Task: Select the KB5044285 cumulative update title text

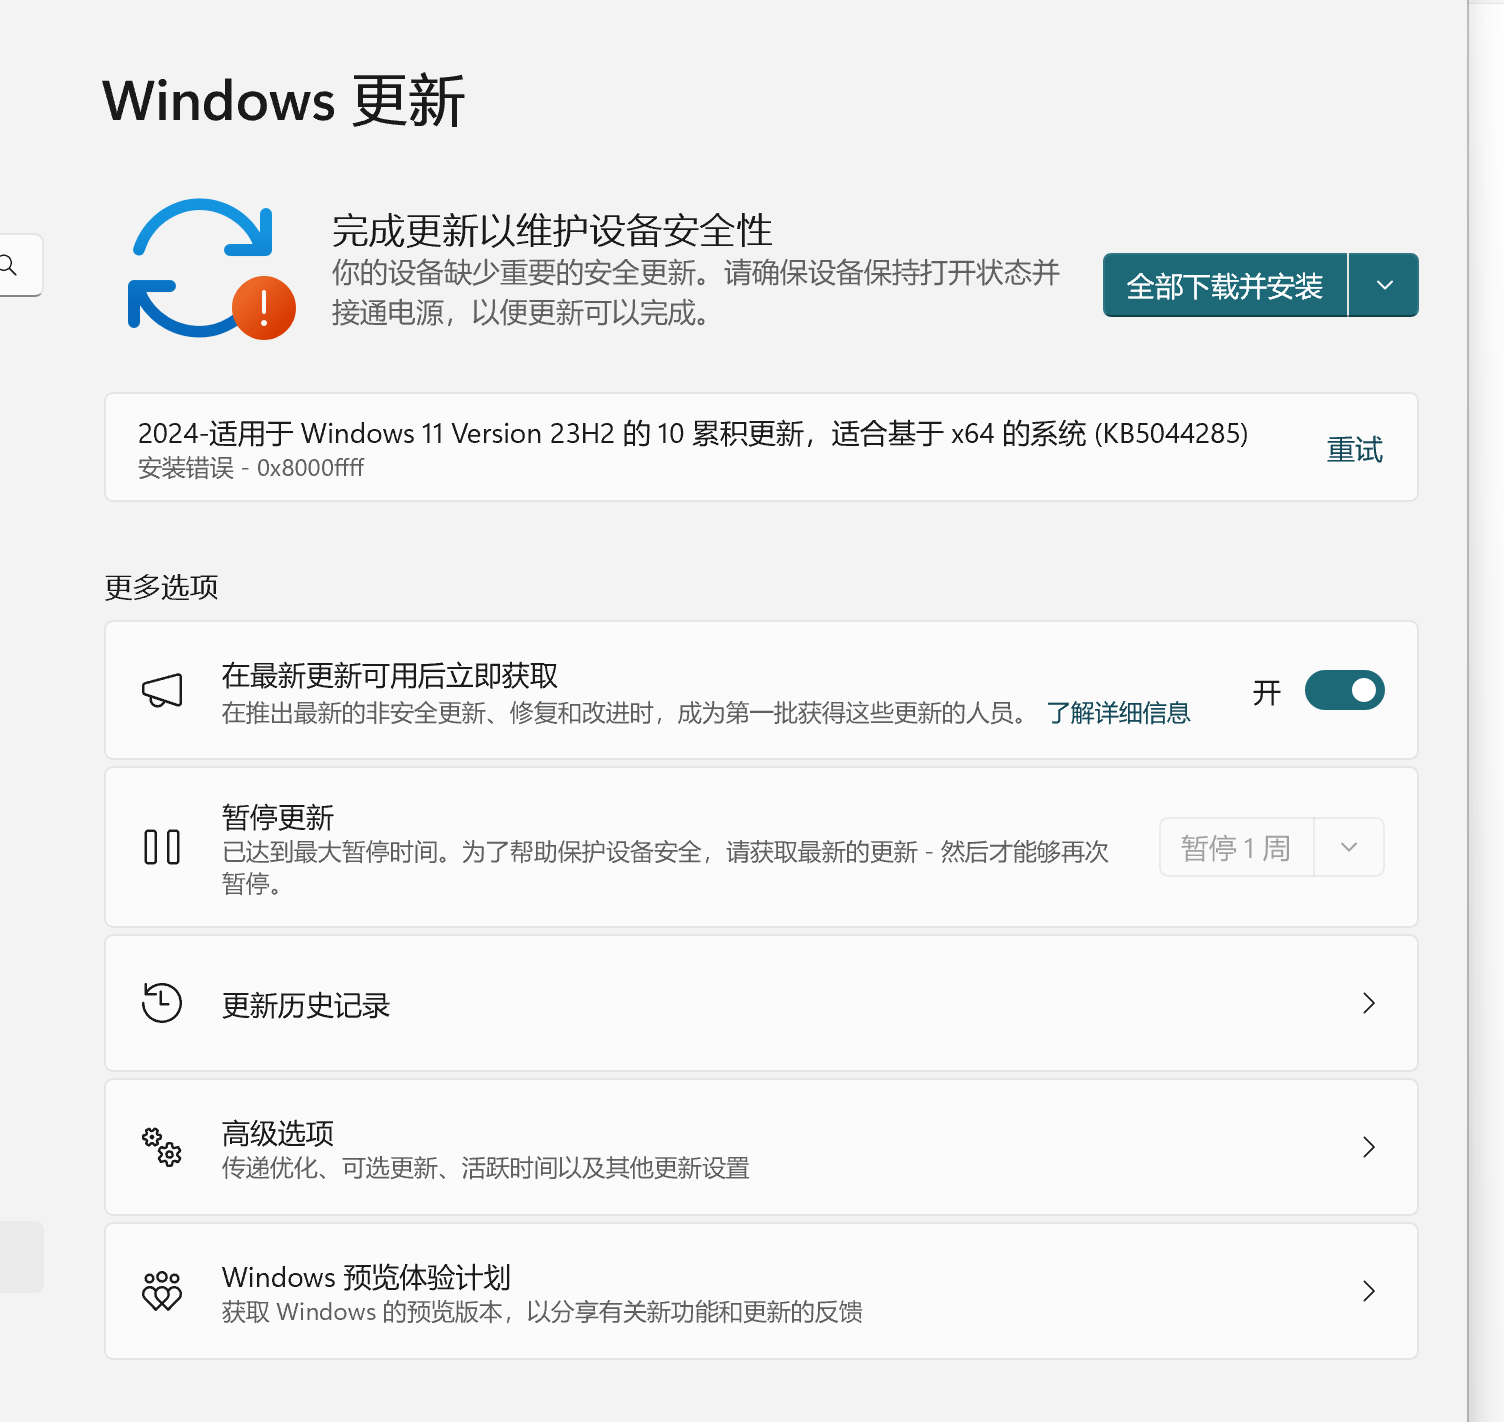Action: coord(693,433)
